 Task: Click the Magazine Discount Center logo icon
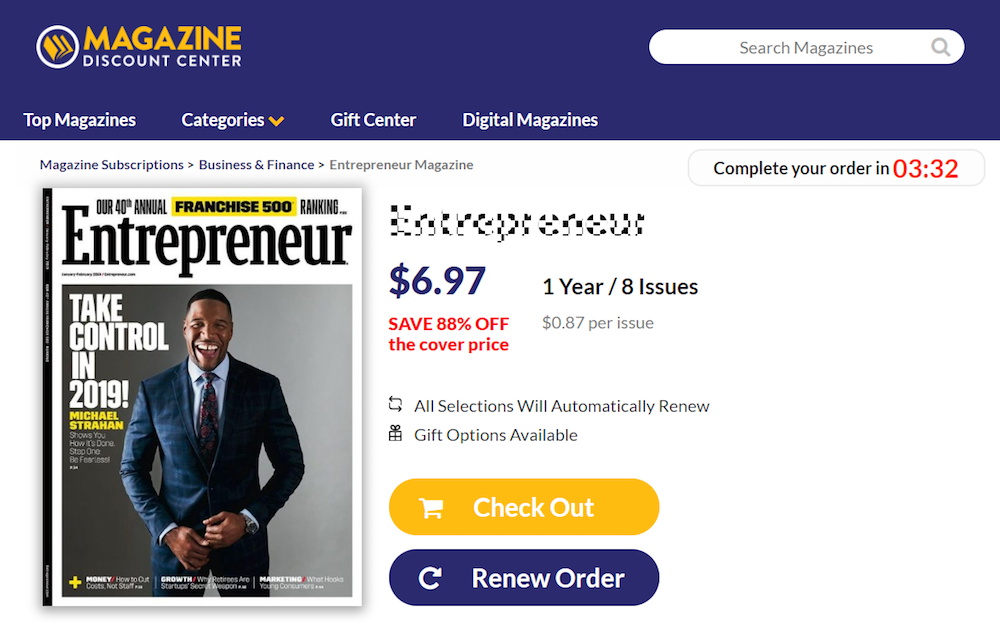58,46
